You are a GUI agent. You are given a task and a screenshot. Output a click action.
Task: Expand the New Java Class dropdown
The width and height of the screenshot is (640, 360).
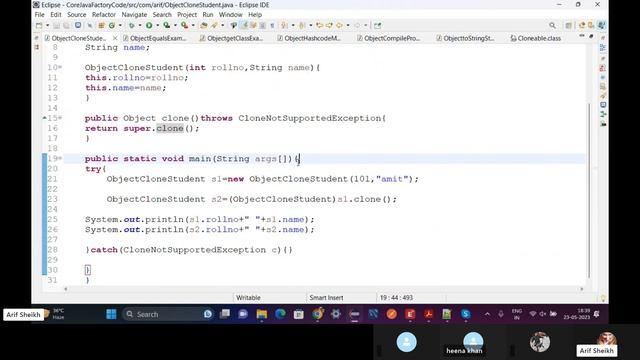pyautogui.click(x=120, y=25)
